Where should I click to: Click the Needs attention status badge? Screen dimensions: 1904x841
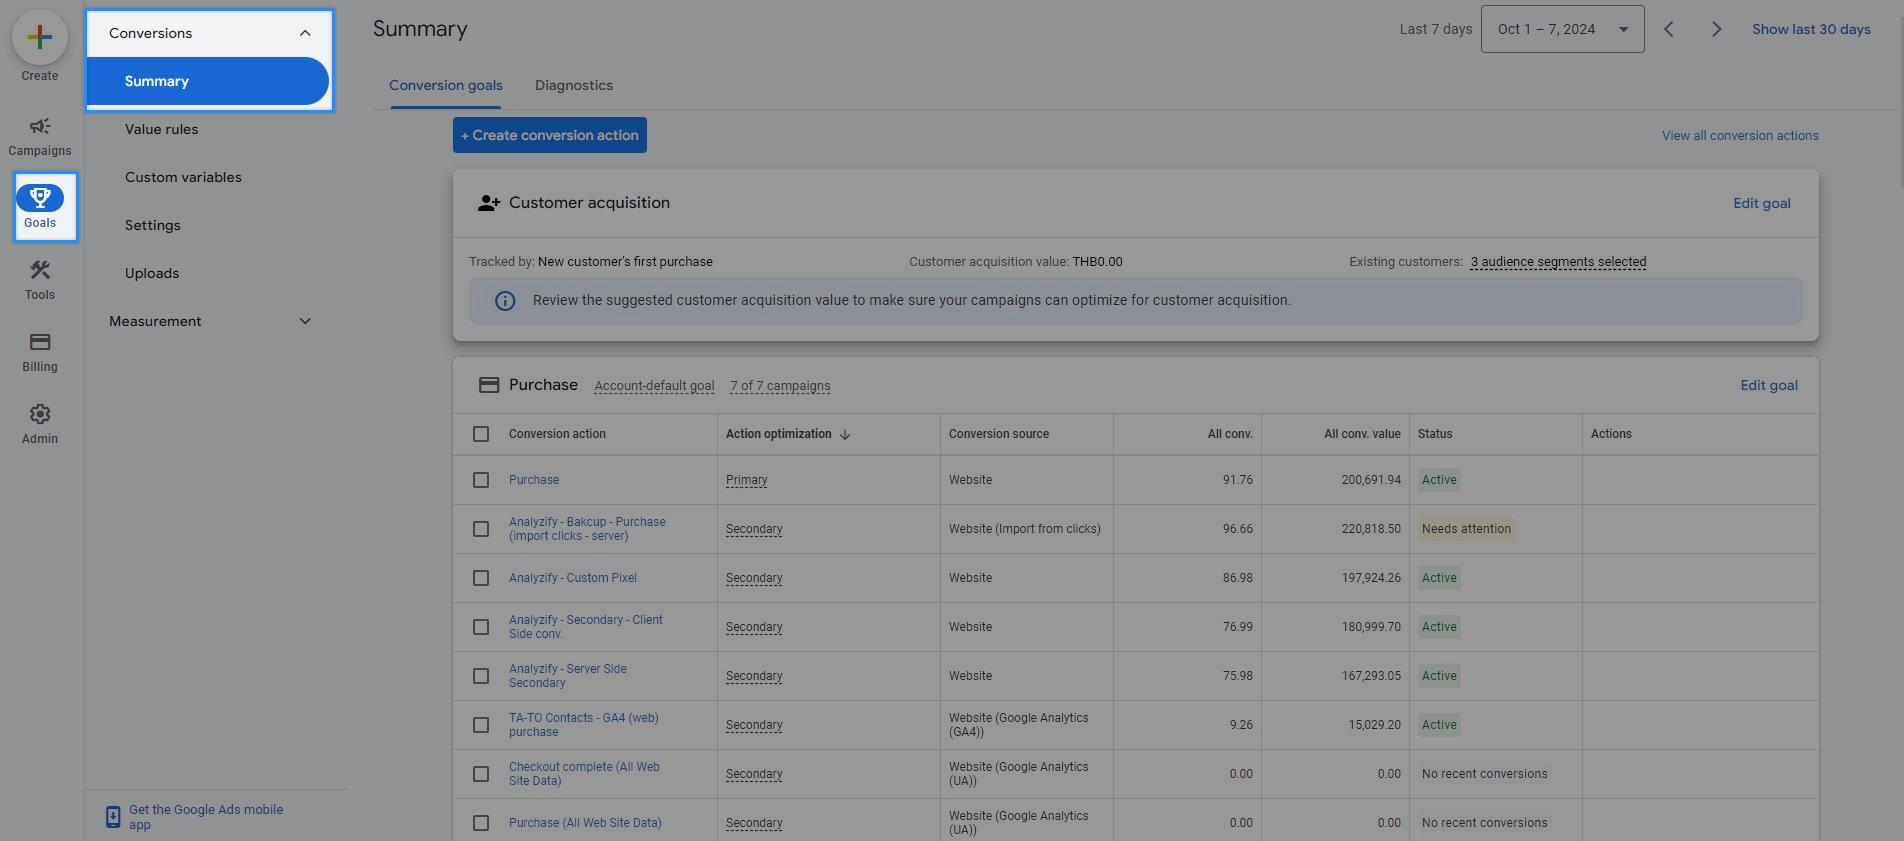1466,529
